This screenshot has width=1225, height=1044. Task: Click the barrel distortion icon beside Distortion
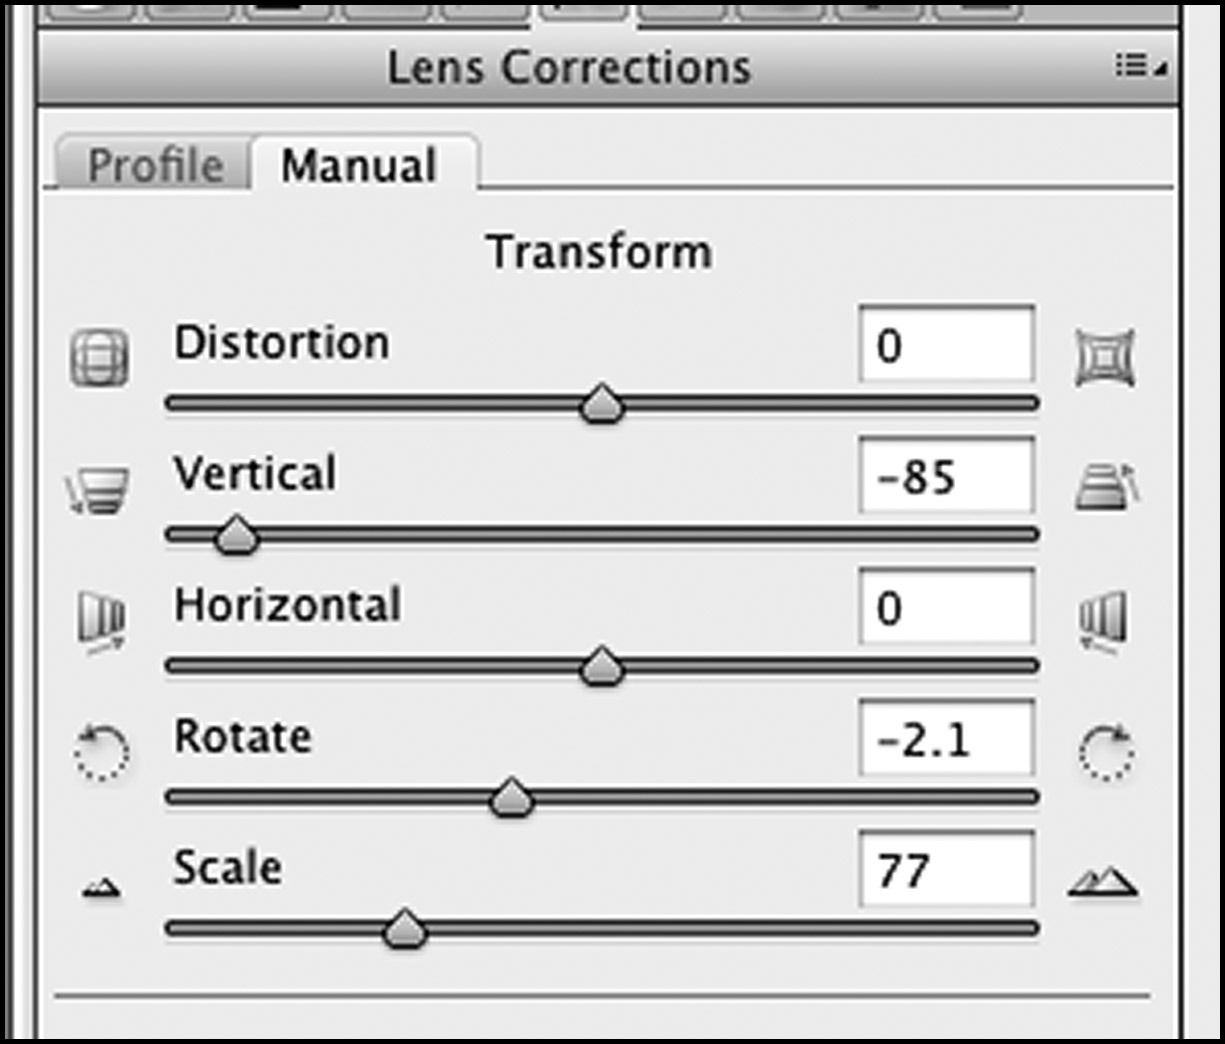[99, 358]
